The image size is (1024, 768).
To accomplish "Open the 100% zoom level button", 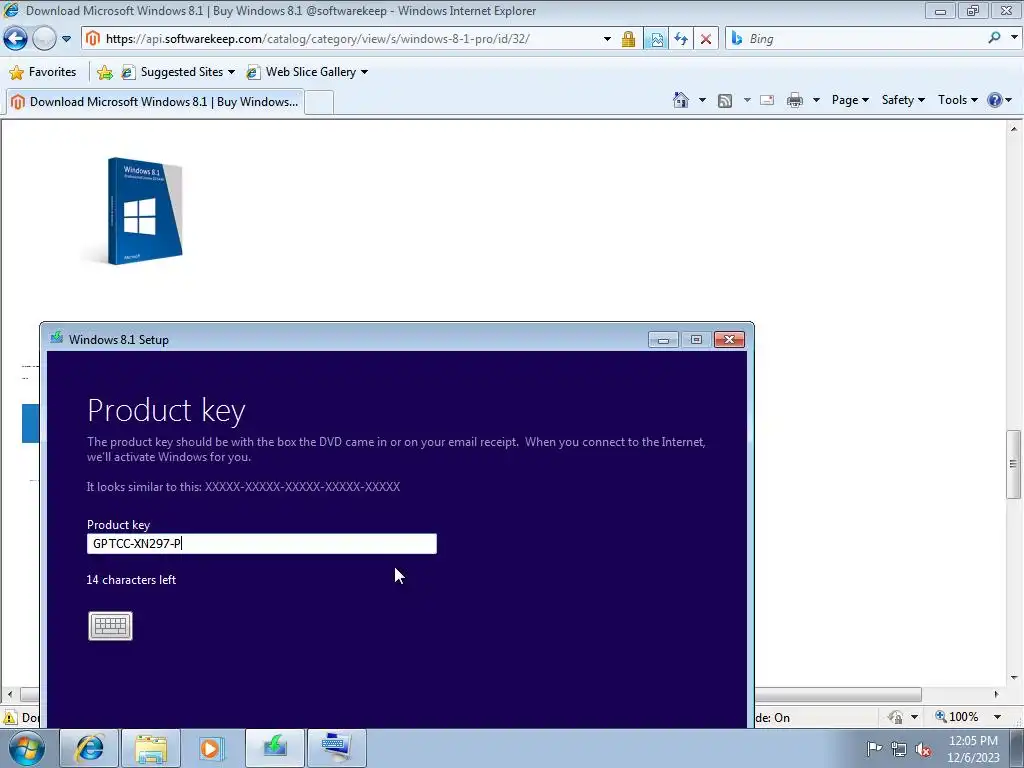I will click(x=956, y=716).
